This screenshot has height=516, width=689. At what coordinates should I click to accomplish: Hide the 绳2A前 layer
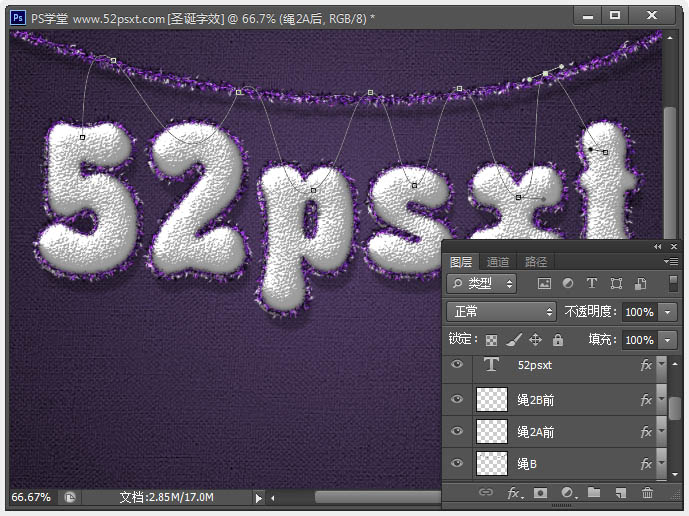point(457,431)
